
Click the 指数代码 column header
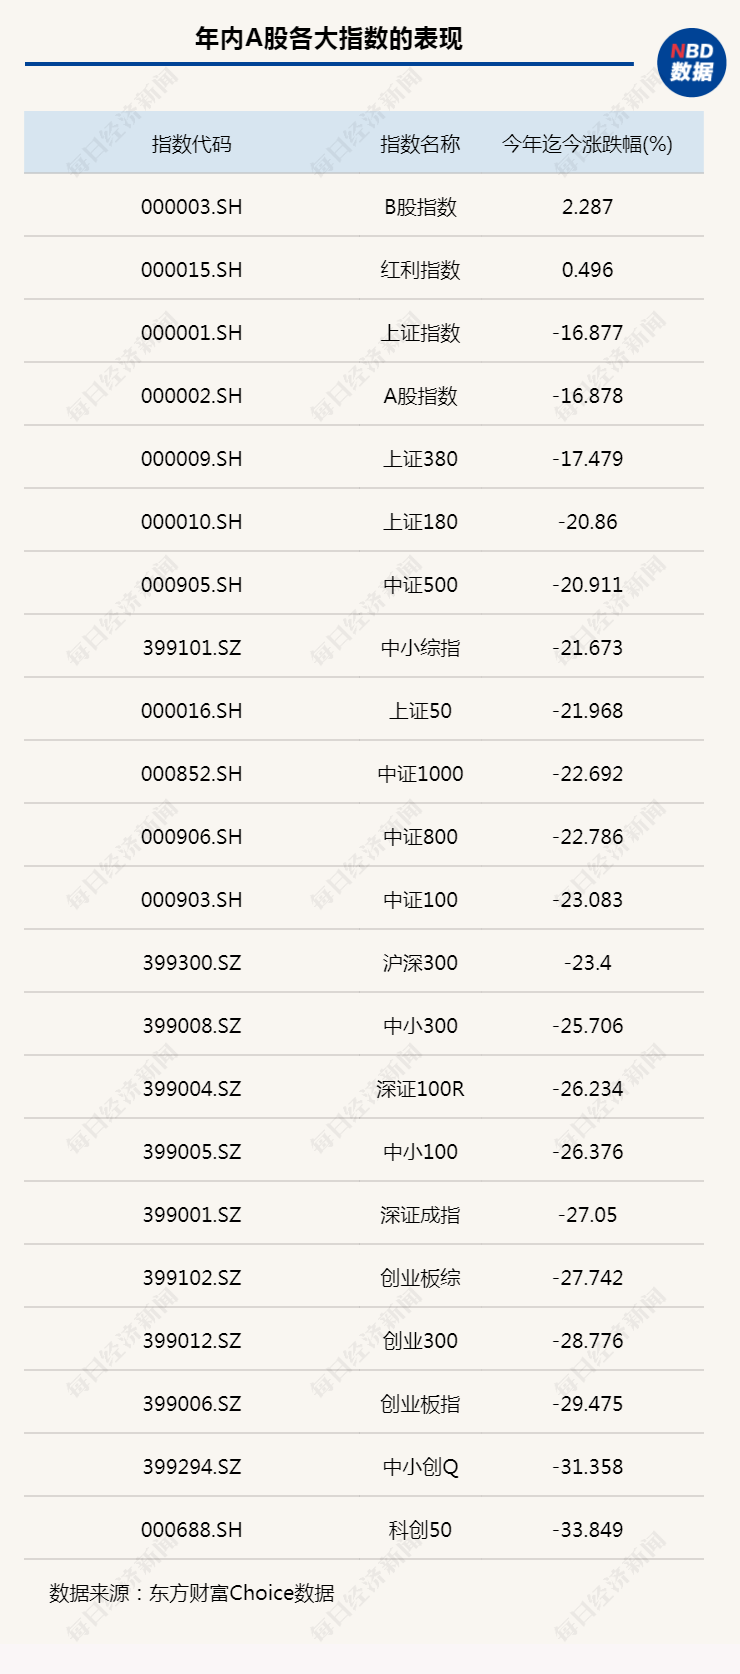tap(192, 144)
